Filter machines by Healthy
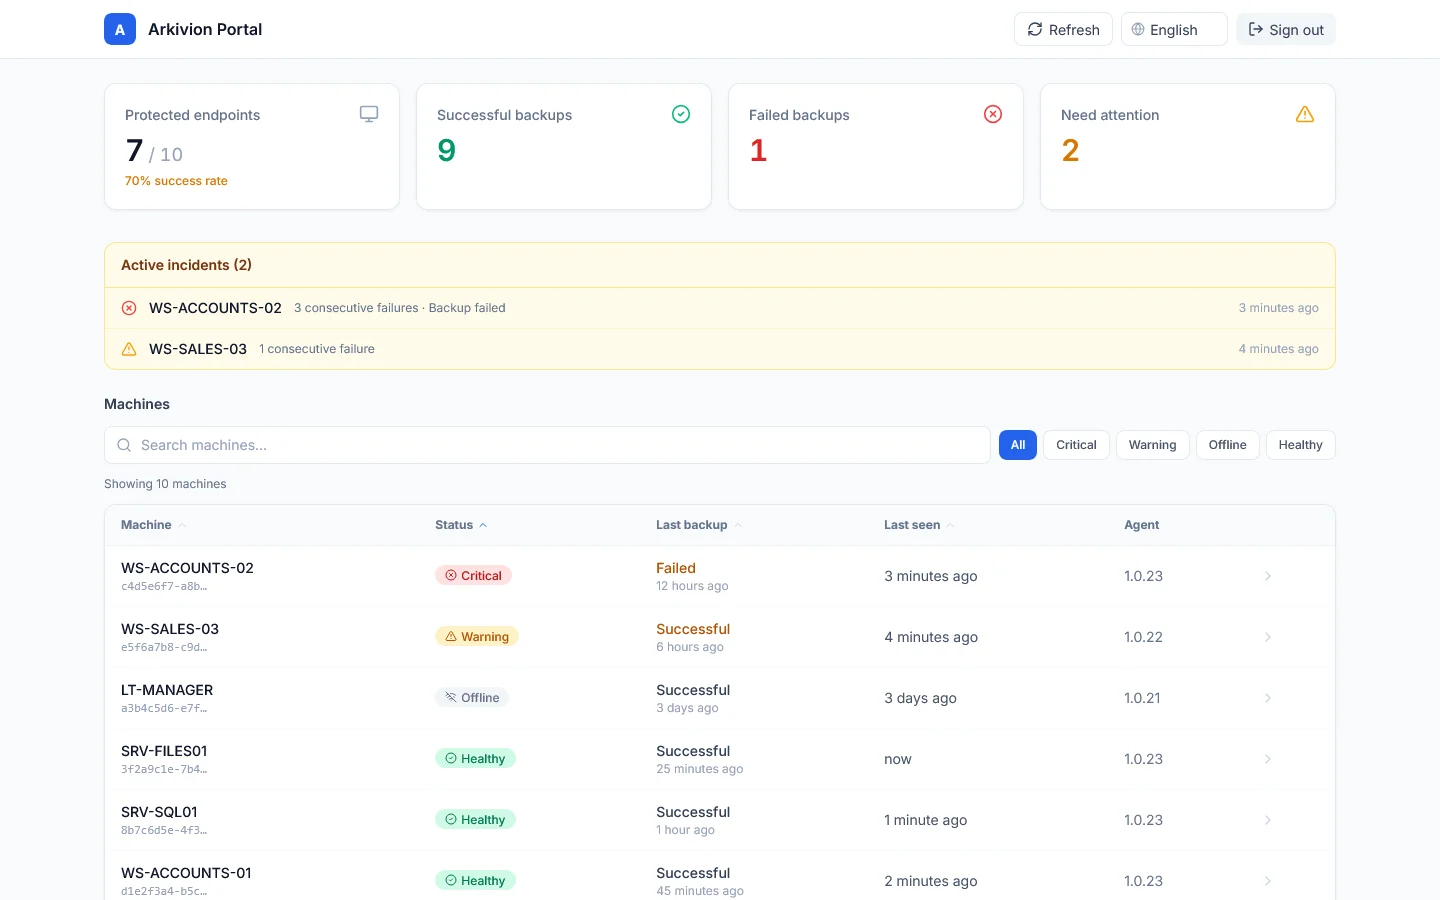Screen dimensions: 1440x900 1300,445
